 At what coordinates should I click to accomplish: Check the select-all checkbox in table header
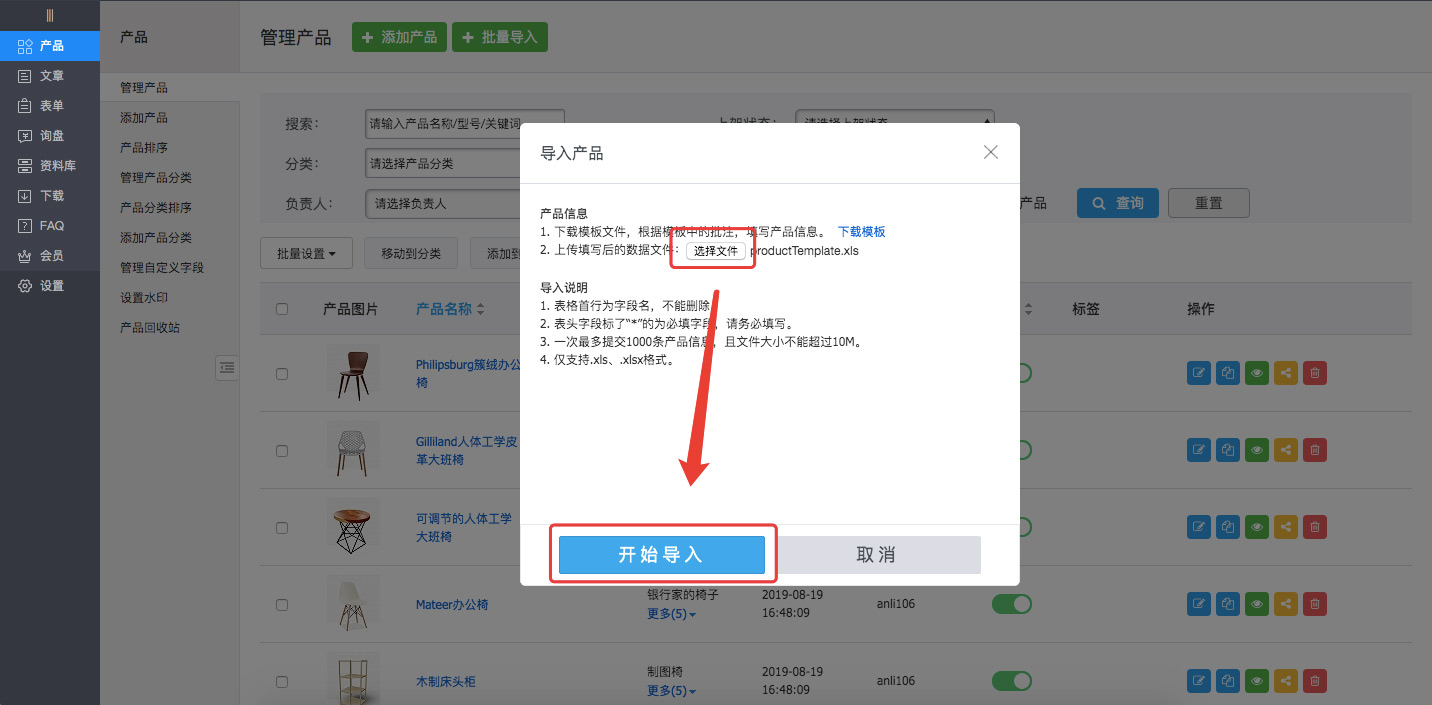(282, 309)
